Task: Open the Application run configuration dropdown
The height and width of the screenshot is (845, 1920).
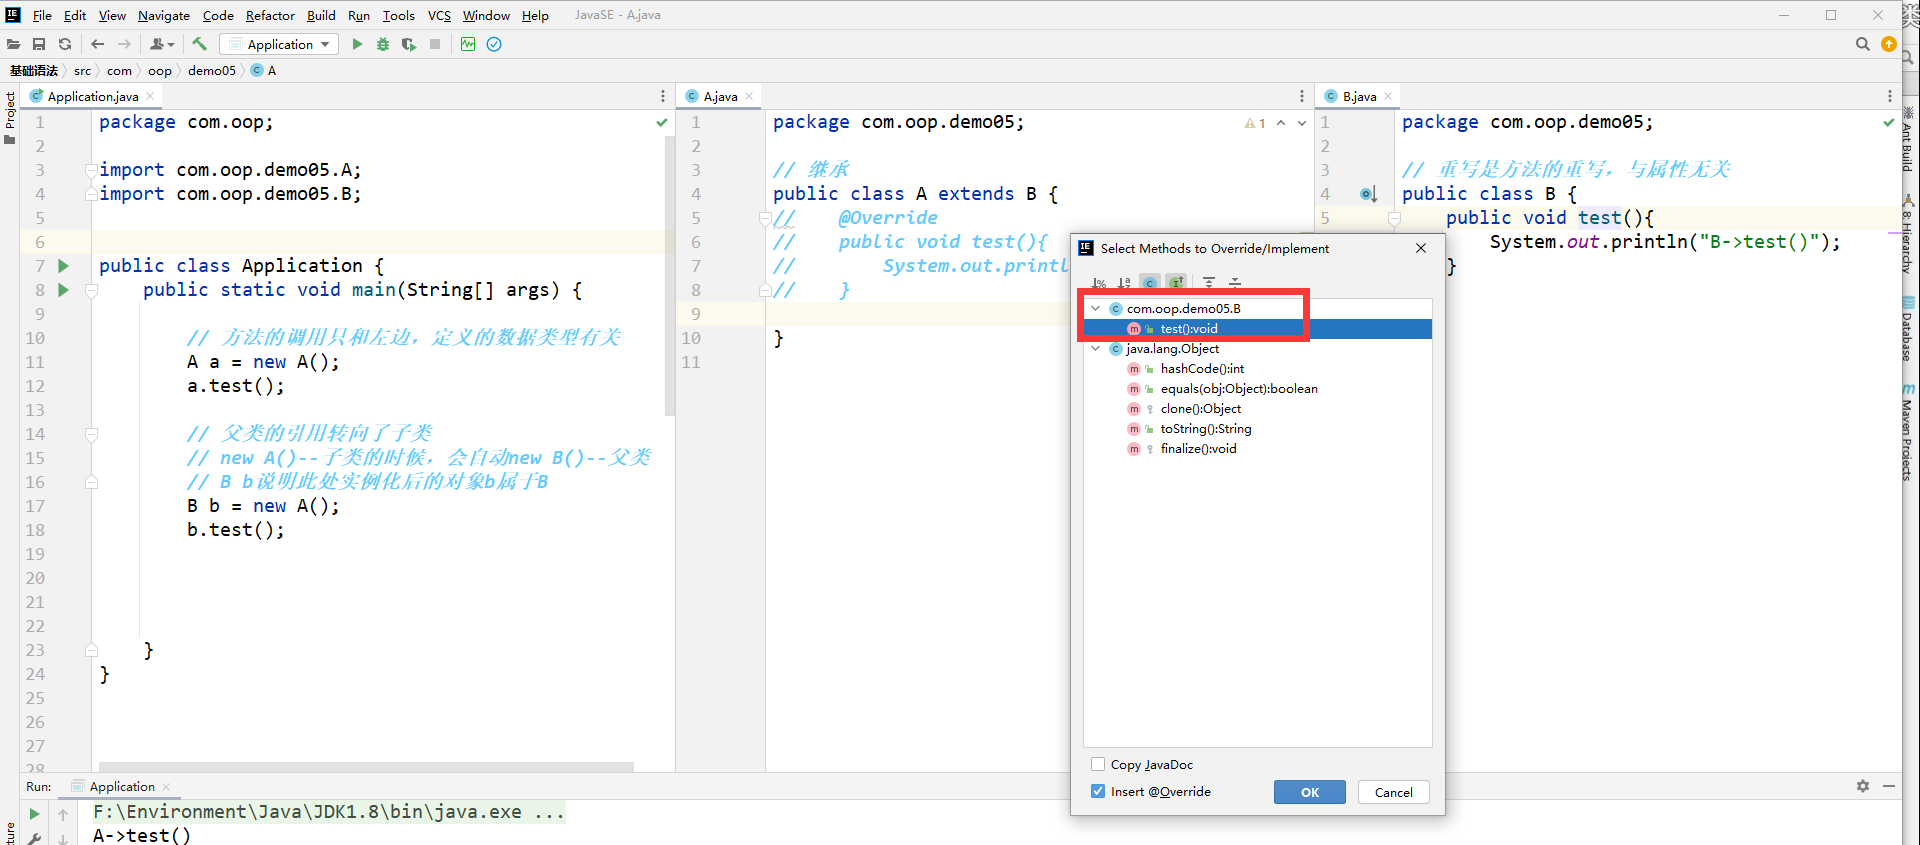Action: click(279, 44)
